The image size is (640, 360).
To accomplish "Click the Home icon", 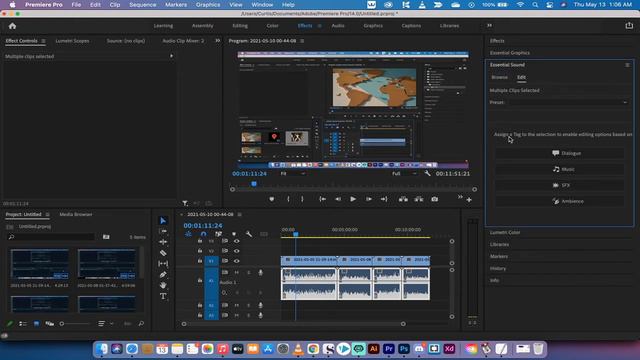I will click(x=12, y=26).
